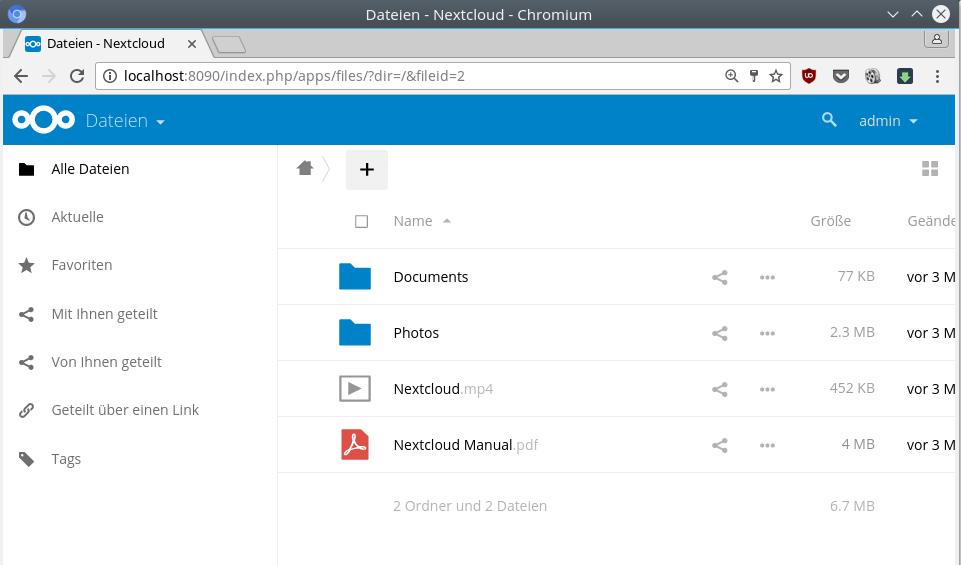Viewport: 961px width, 565px height.
Task: Click the plus button to add new file
Action: tap(367, 170)
